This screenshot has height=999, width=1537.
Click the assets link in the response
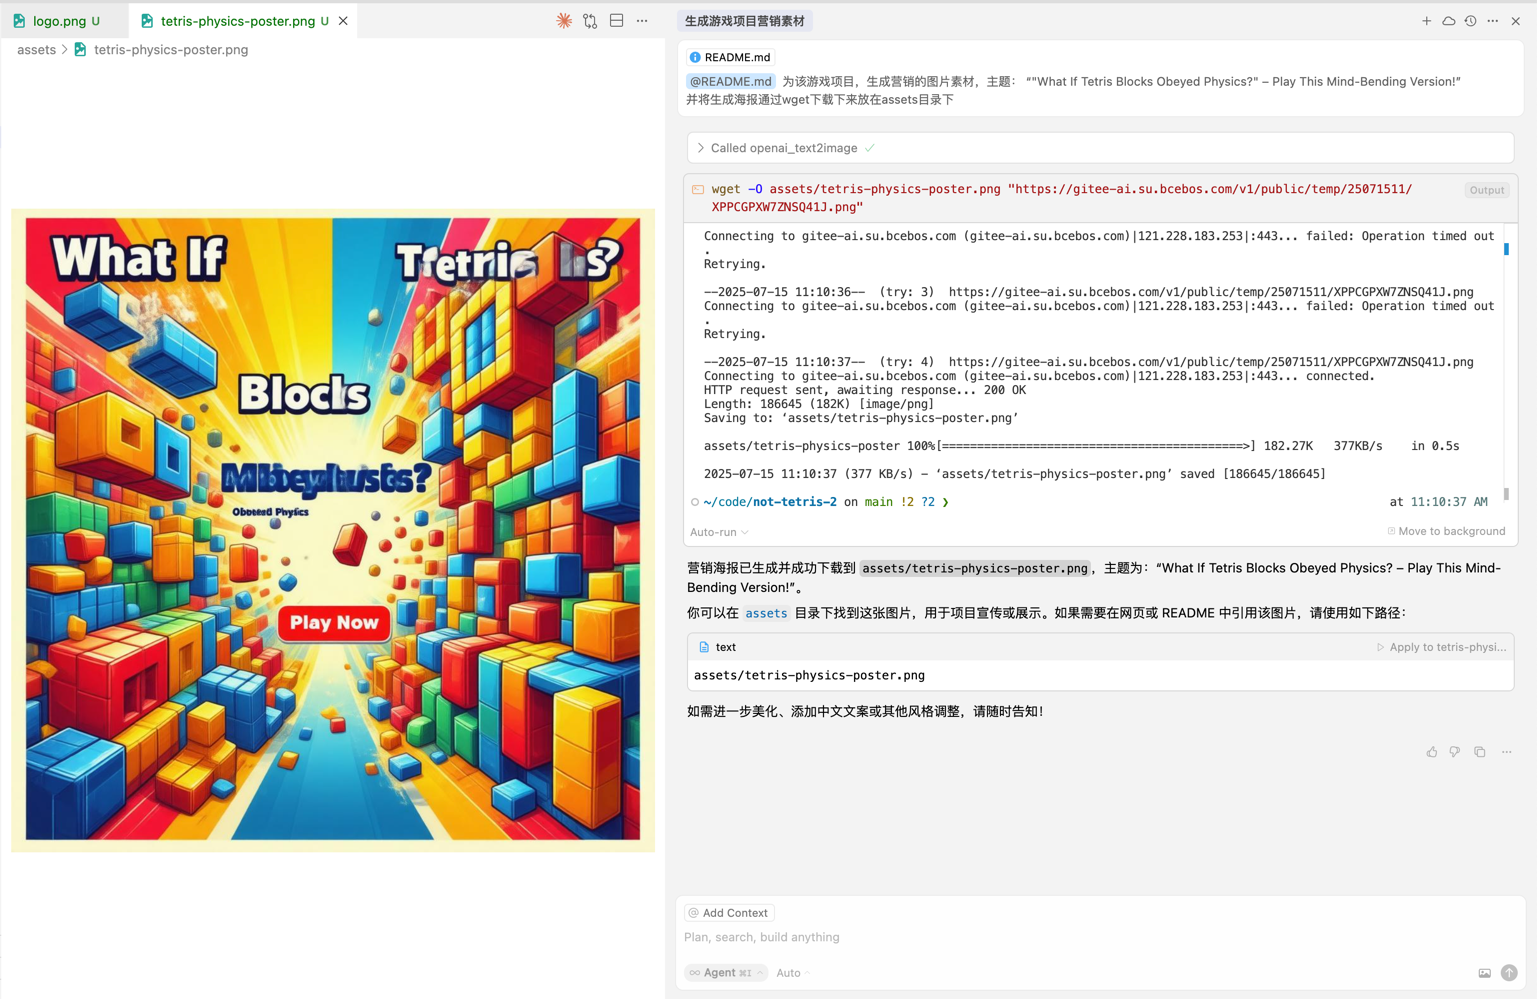pos(766,614)
